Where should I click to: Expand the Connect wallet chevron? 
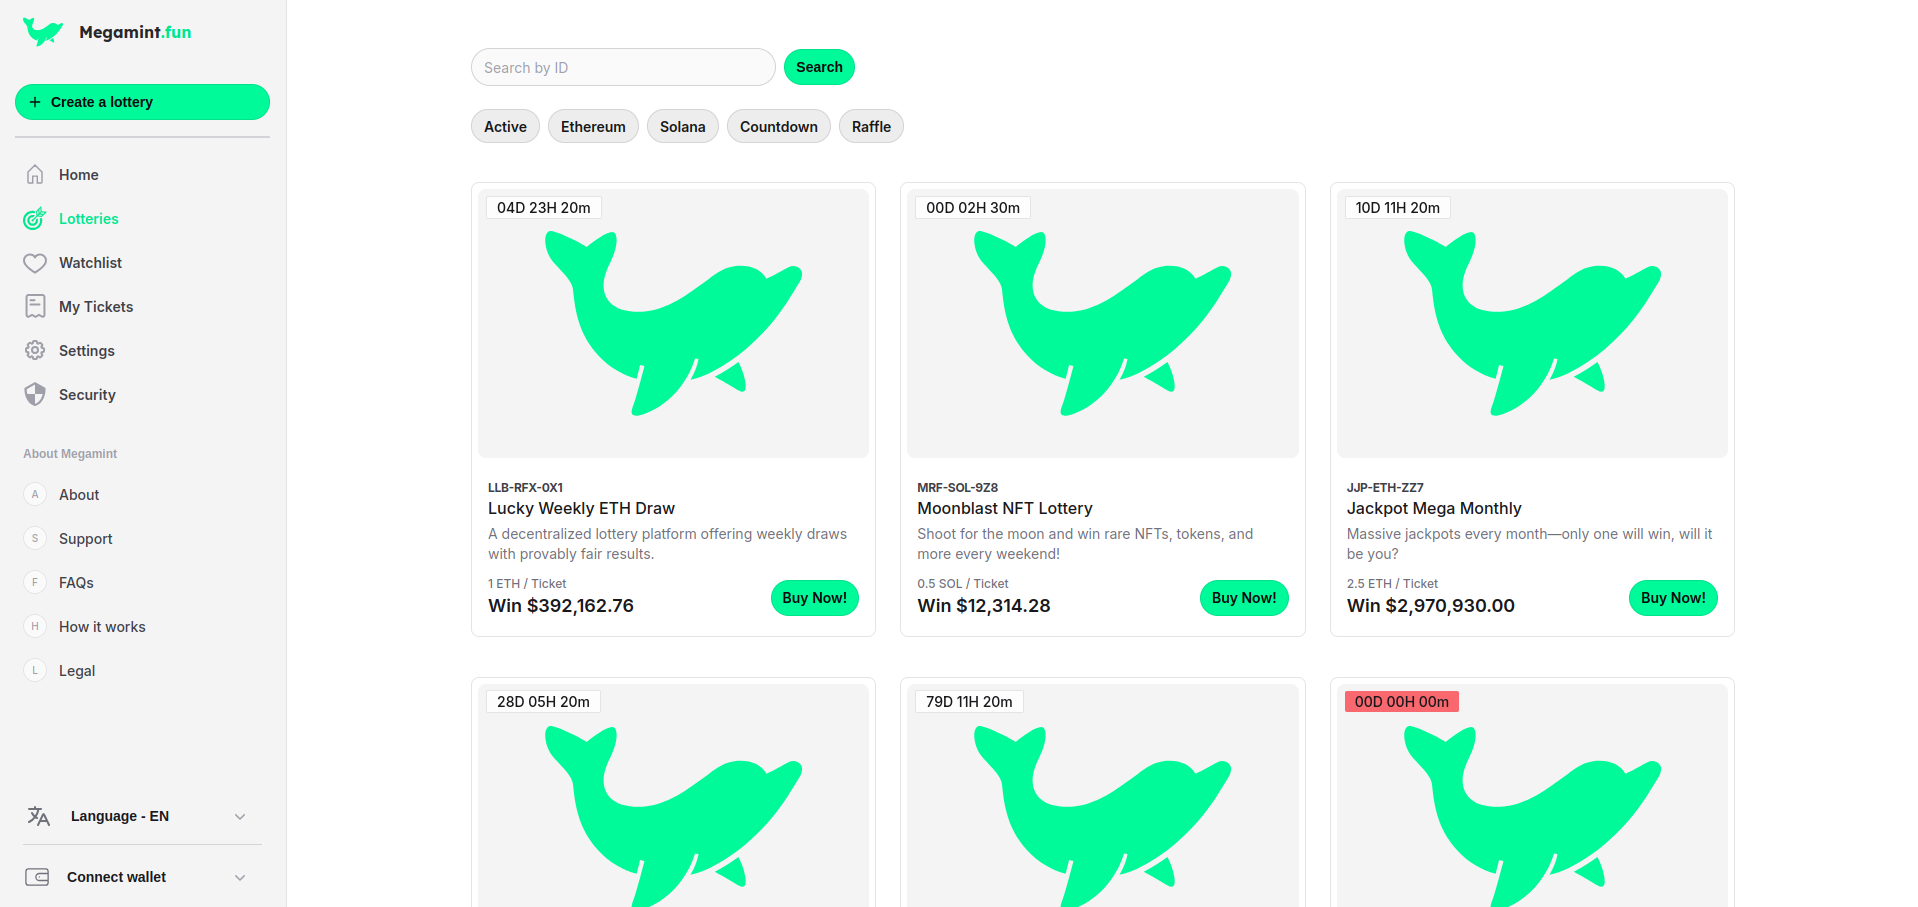click(x=240, y=877)
